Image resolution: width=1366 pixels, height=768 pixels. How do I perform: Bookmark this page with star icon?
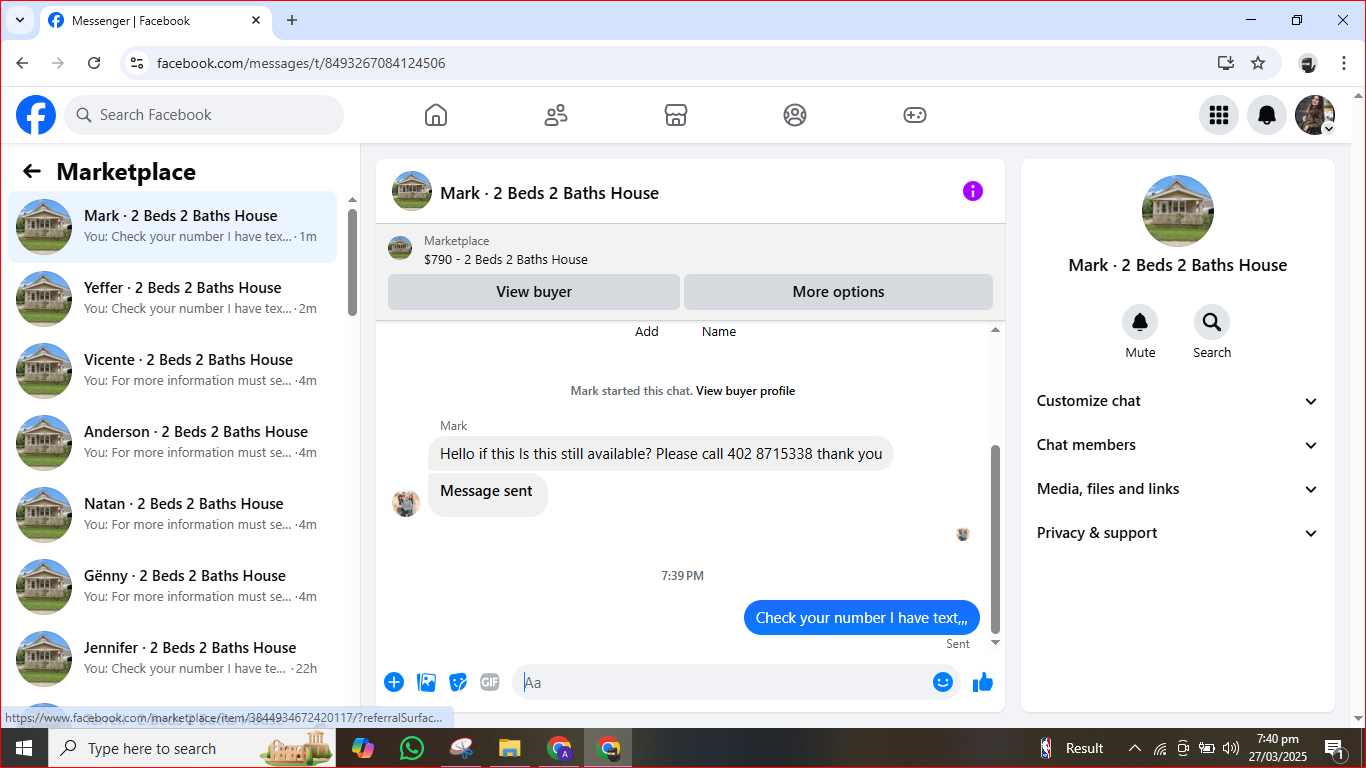1258,63
